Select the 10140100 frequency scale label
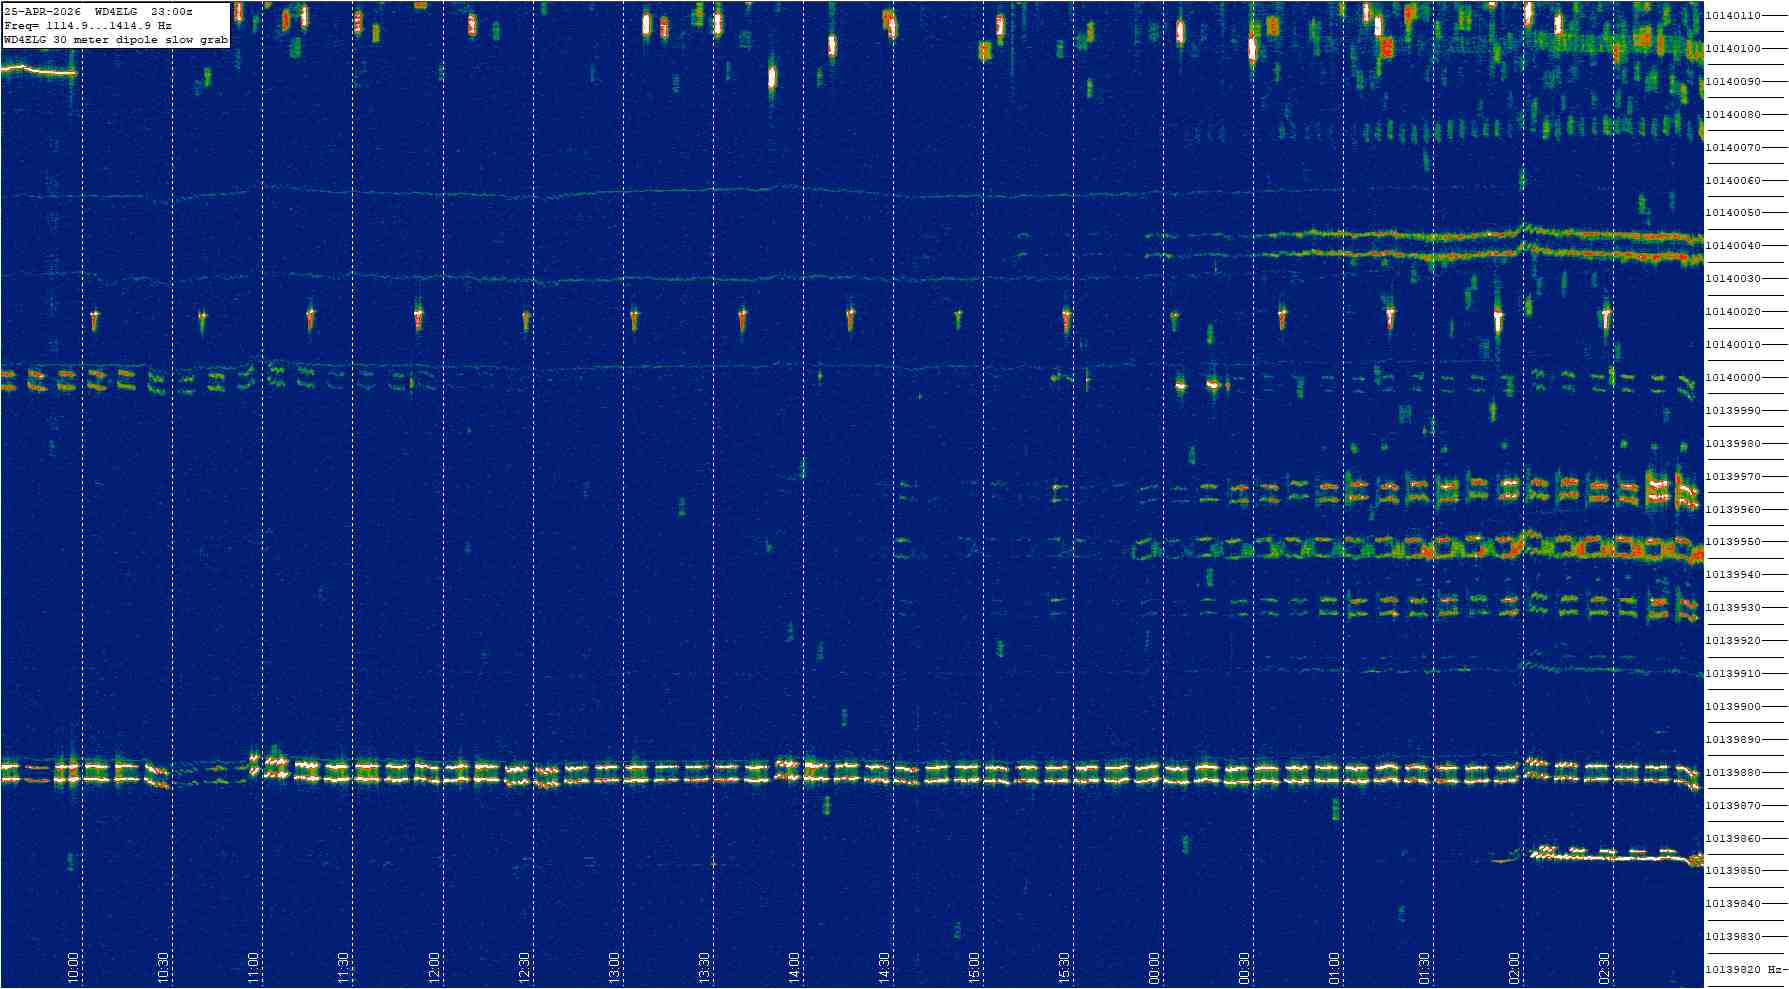1789x989 pixels. pos(1733,49)
